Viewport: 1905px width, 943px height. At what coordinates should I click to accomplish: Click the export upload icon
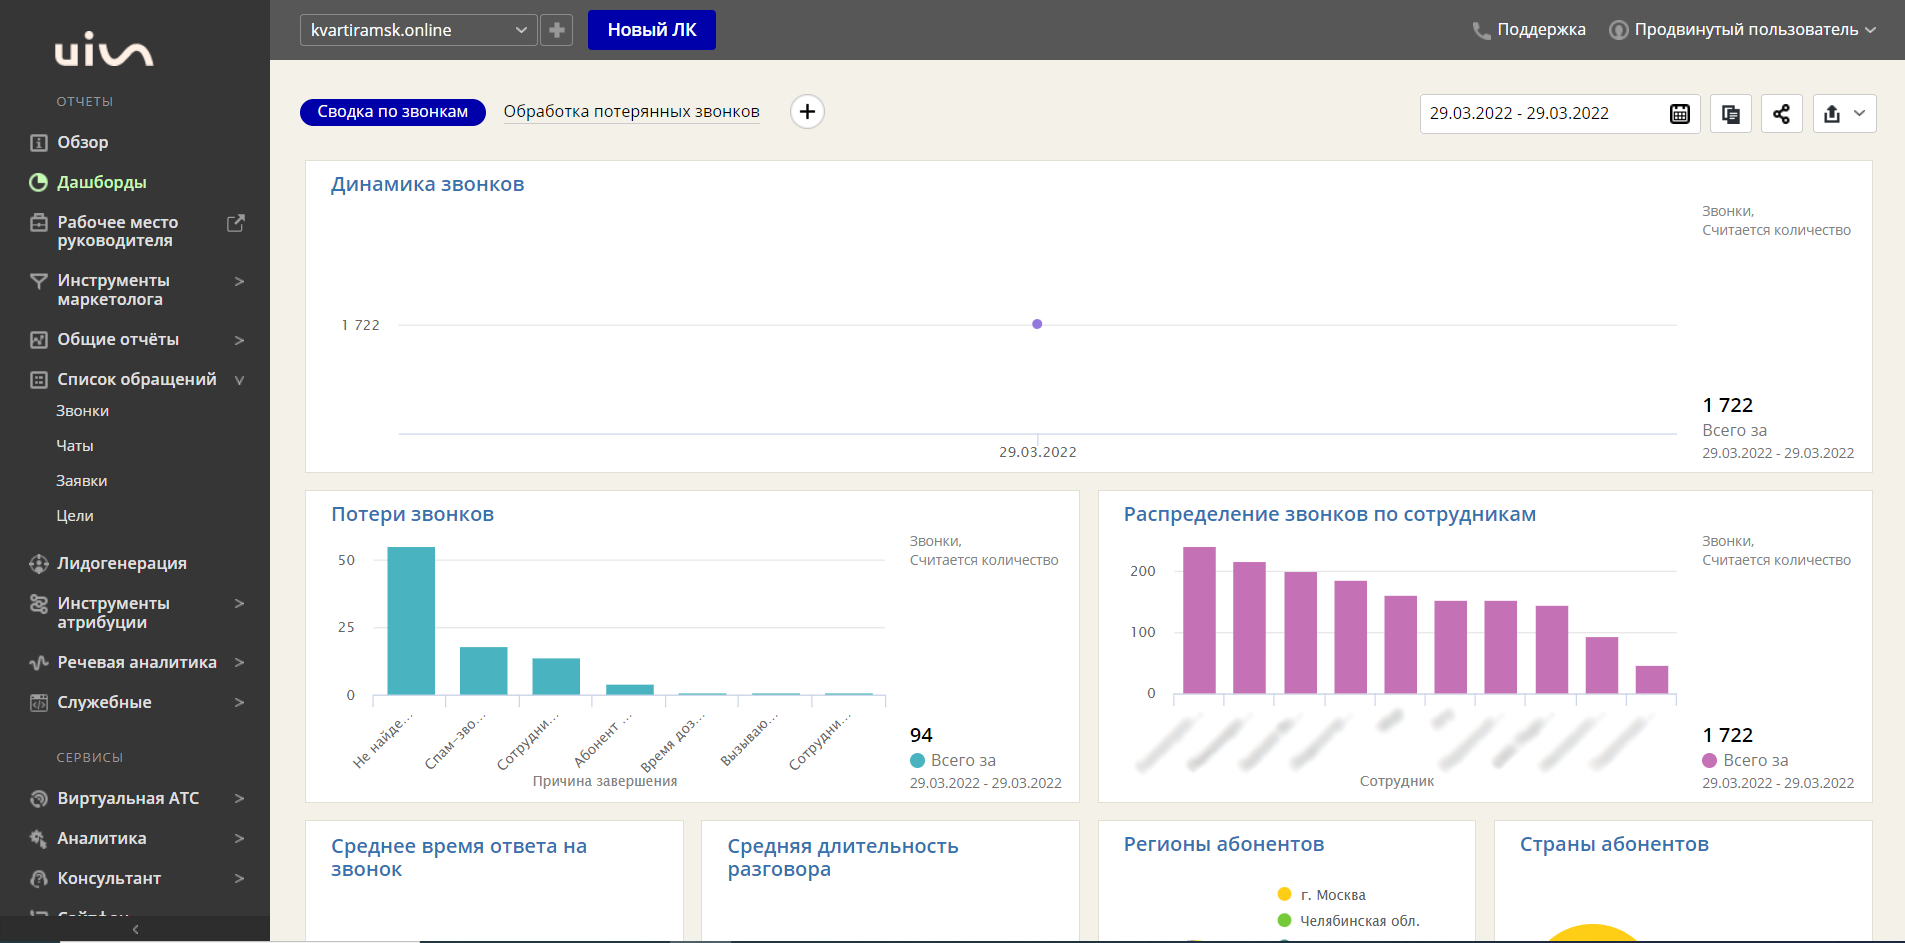[x=1832, y=114]
